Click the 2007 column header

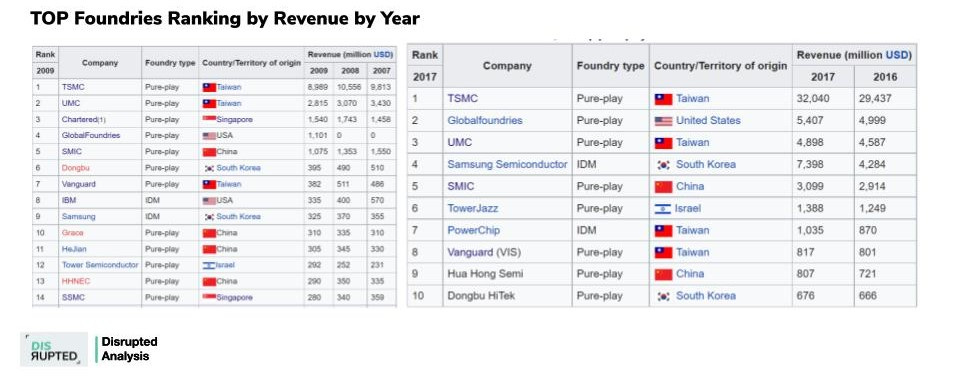pyautogui.click(x=381, y=71)
